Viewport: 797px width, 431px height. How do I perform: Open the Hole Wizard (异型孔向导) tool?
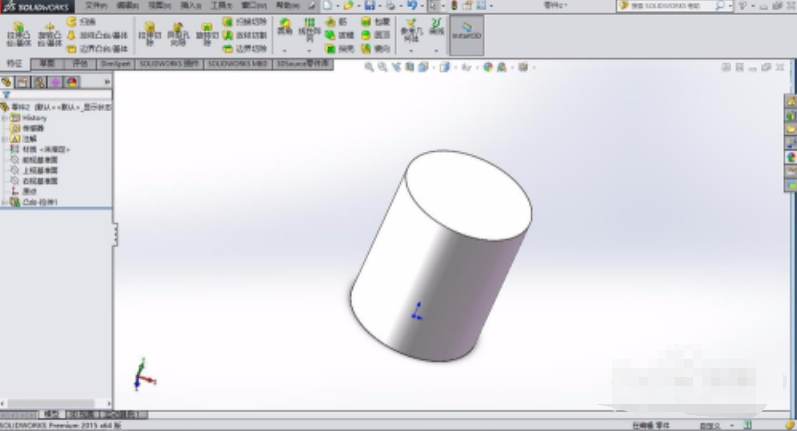[x=178, y=35]
